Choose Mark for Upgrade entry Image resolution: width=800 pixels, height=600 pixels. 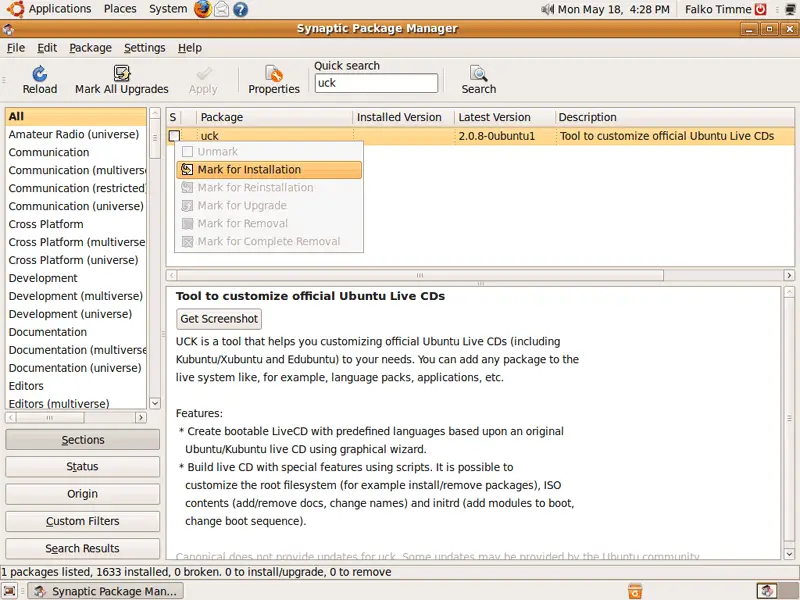click(269, 205)
